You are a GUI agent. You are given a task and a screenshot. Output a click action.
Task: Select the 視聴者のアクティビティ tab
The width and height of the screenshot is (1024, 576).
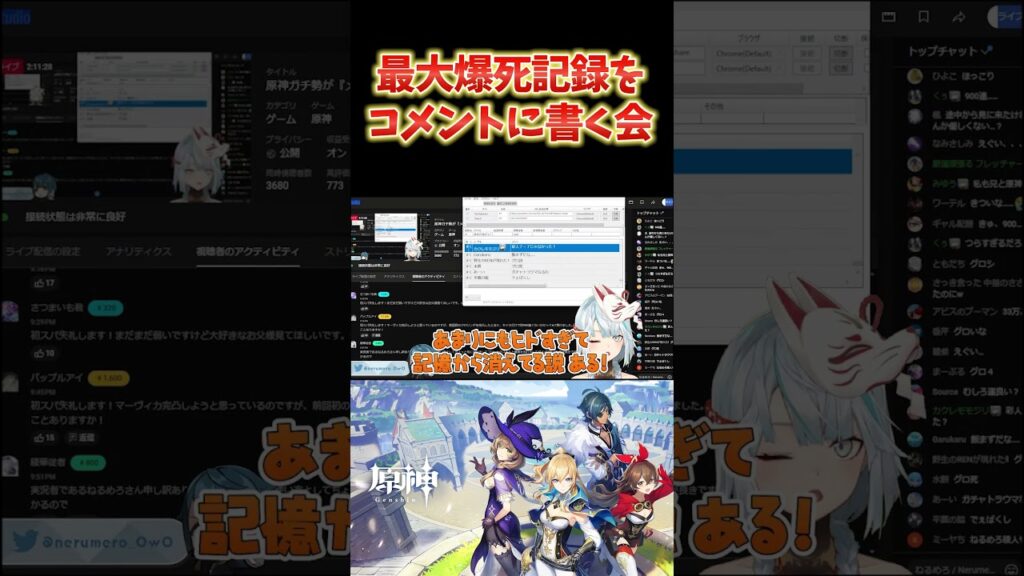247,251
